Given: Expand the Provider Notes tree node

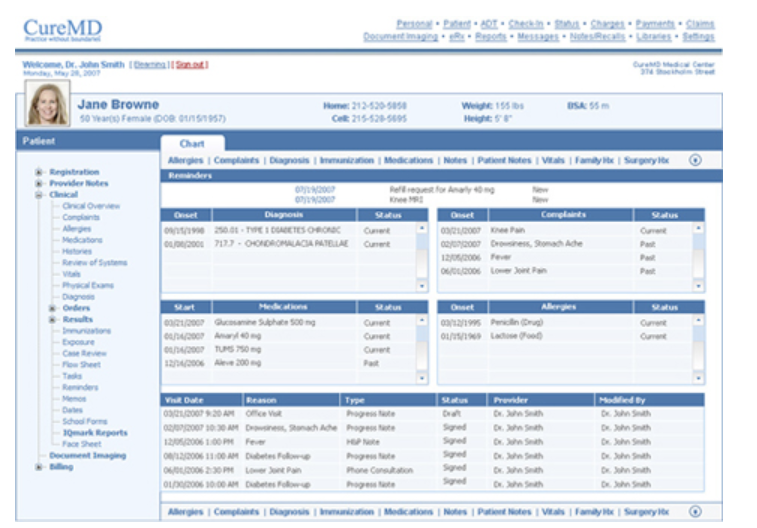Looking at the screenshot, I should click(39, 183).
